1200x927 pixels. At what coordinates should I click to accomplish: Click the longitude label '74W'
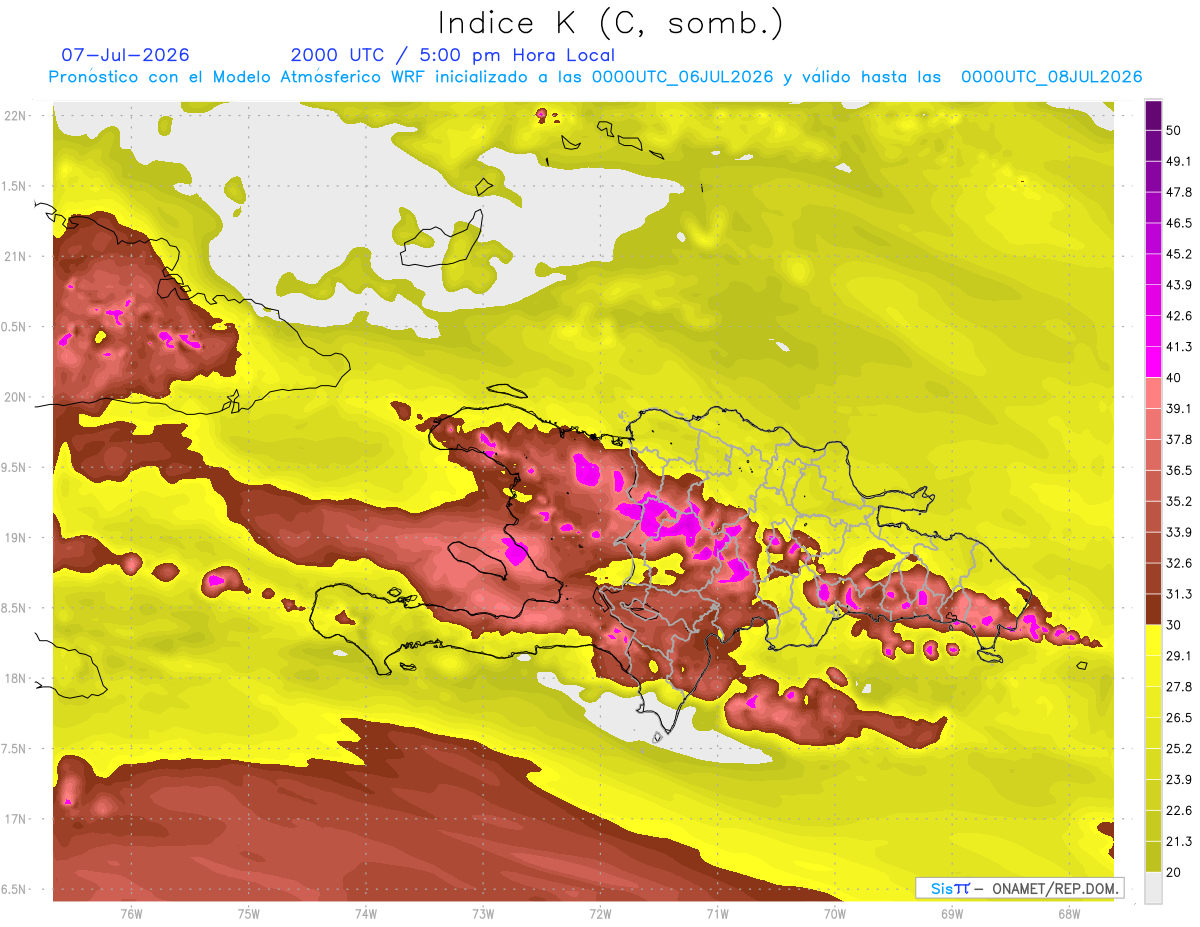pos(365,914)
